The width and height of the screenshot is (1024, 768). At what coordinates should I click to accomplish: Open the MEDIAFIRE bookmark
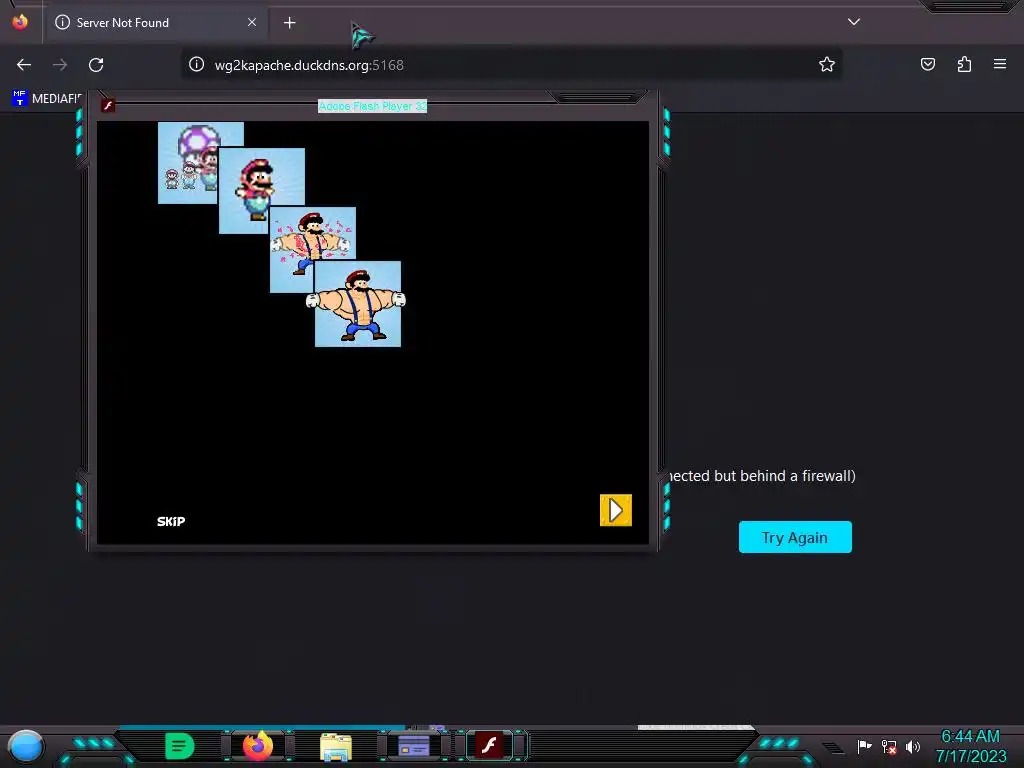[x=47, y=99]
